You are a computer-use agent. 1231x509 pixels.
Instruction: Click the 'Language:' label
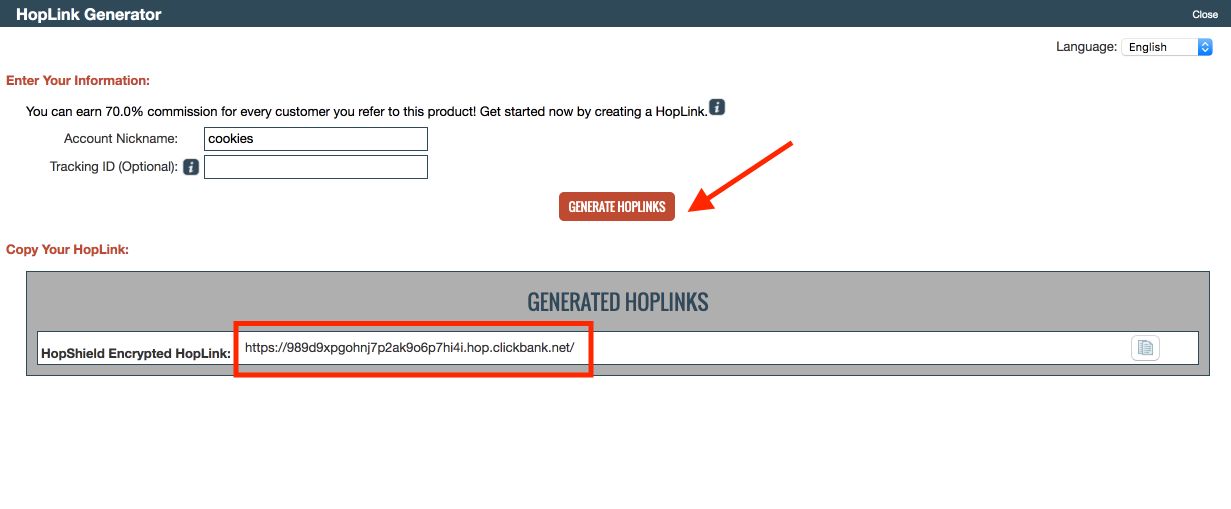pyautogui.click(x=1087, y=47)
